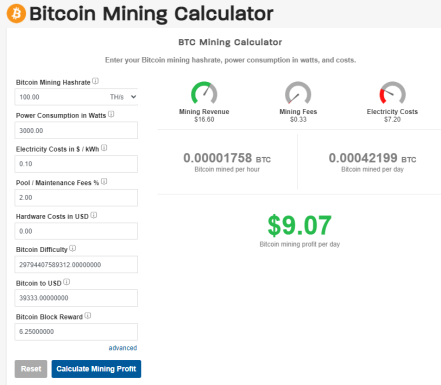Select the Mining Fees $0.33 amount
Image resolution: width=441 pixels, height=385 pixels.
click(x=298, y=119)
